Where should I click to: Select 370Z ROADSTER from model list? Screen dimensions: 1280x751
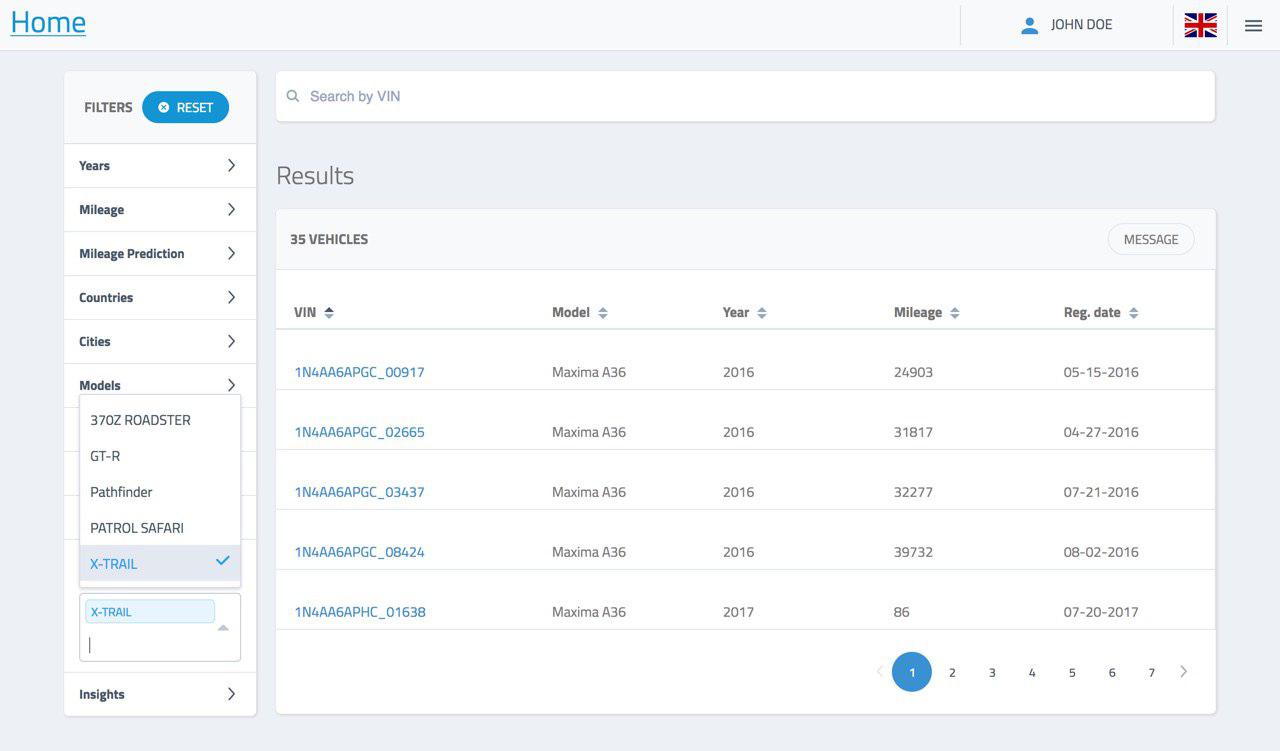(160, 420)
